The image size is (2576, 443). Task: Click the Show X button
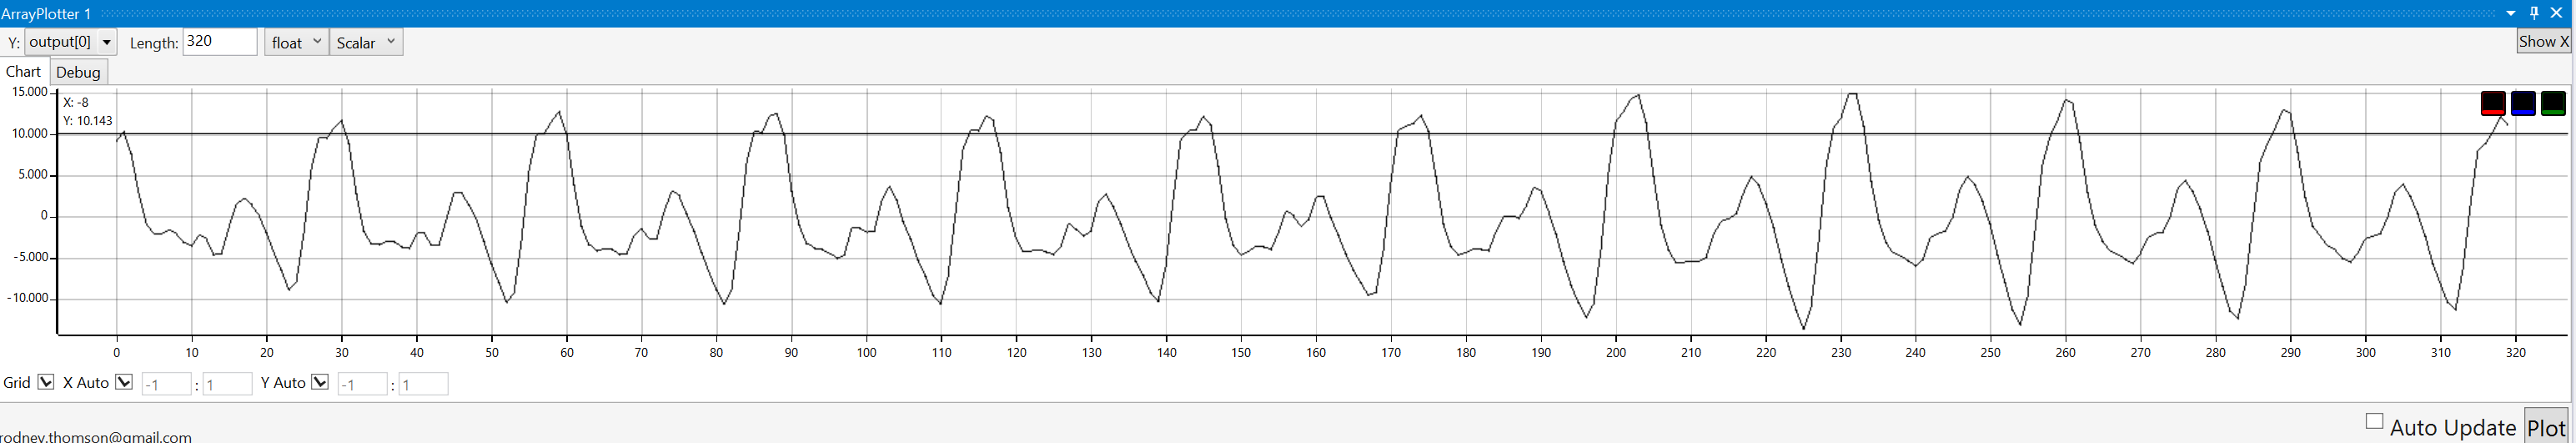pos(2543,41)
